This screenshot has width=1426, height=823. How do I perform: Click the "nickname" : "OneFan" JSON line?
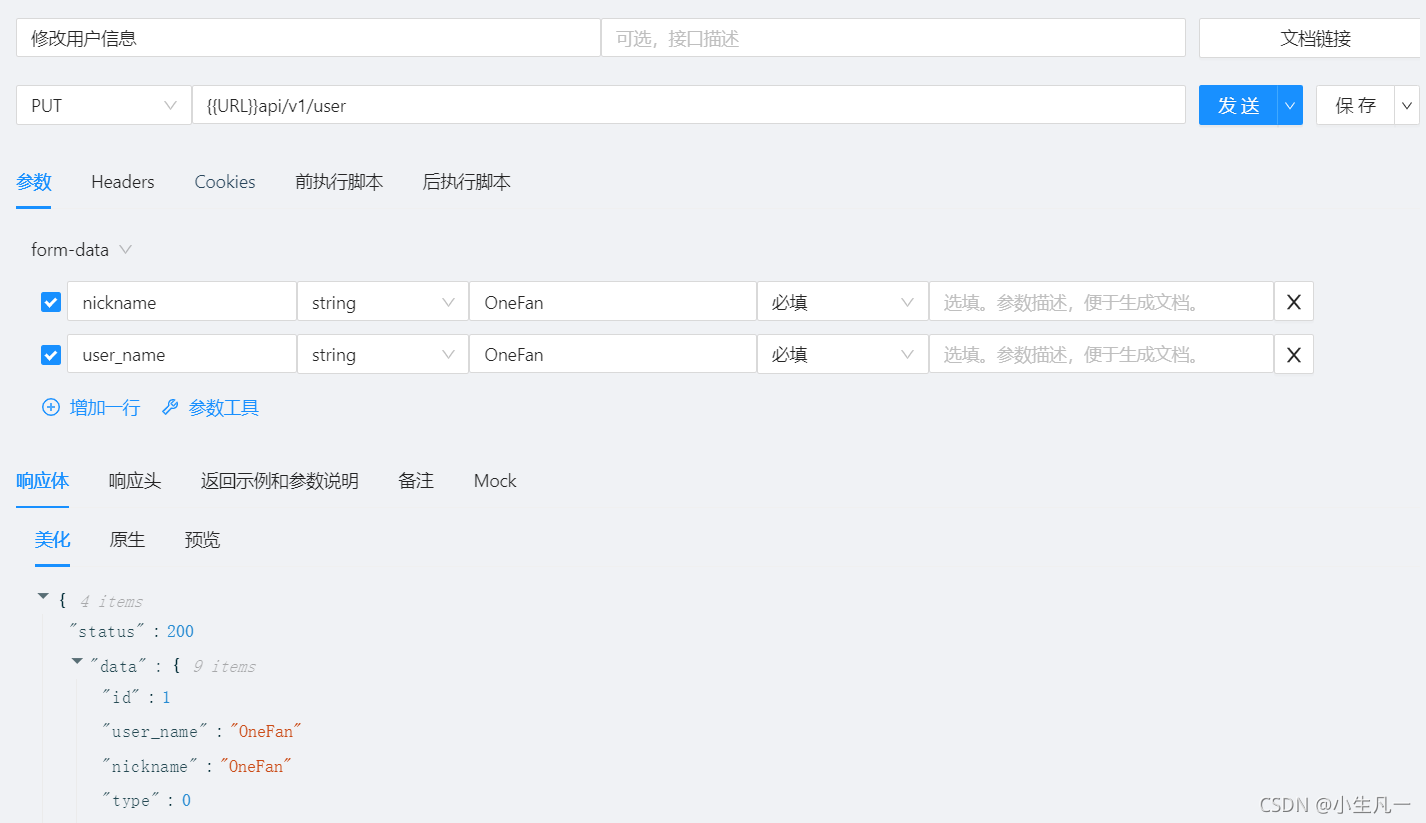point(197,766)
